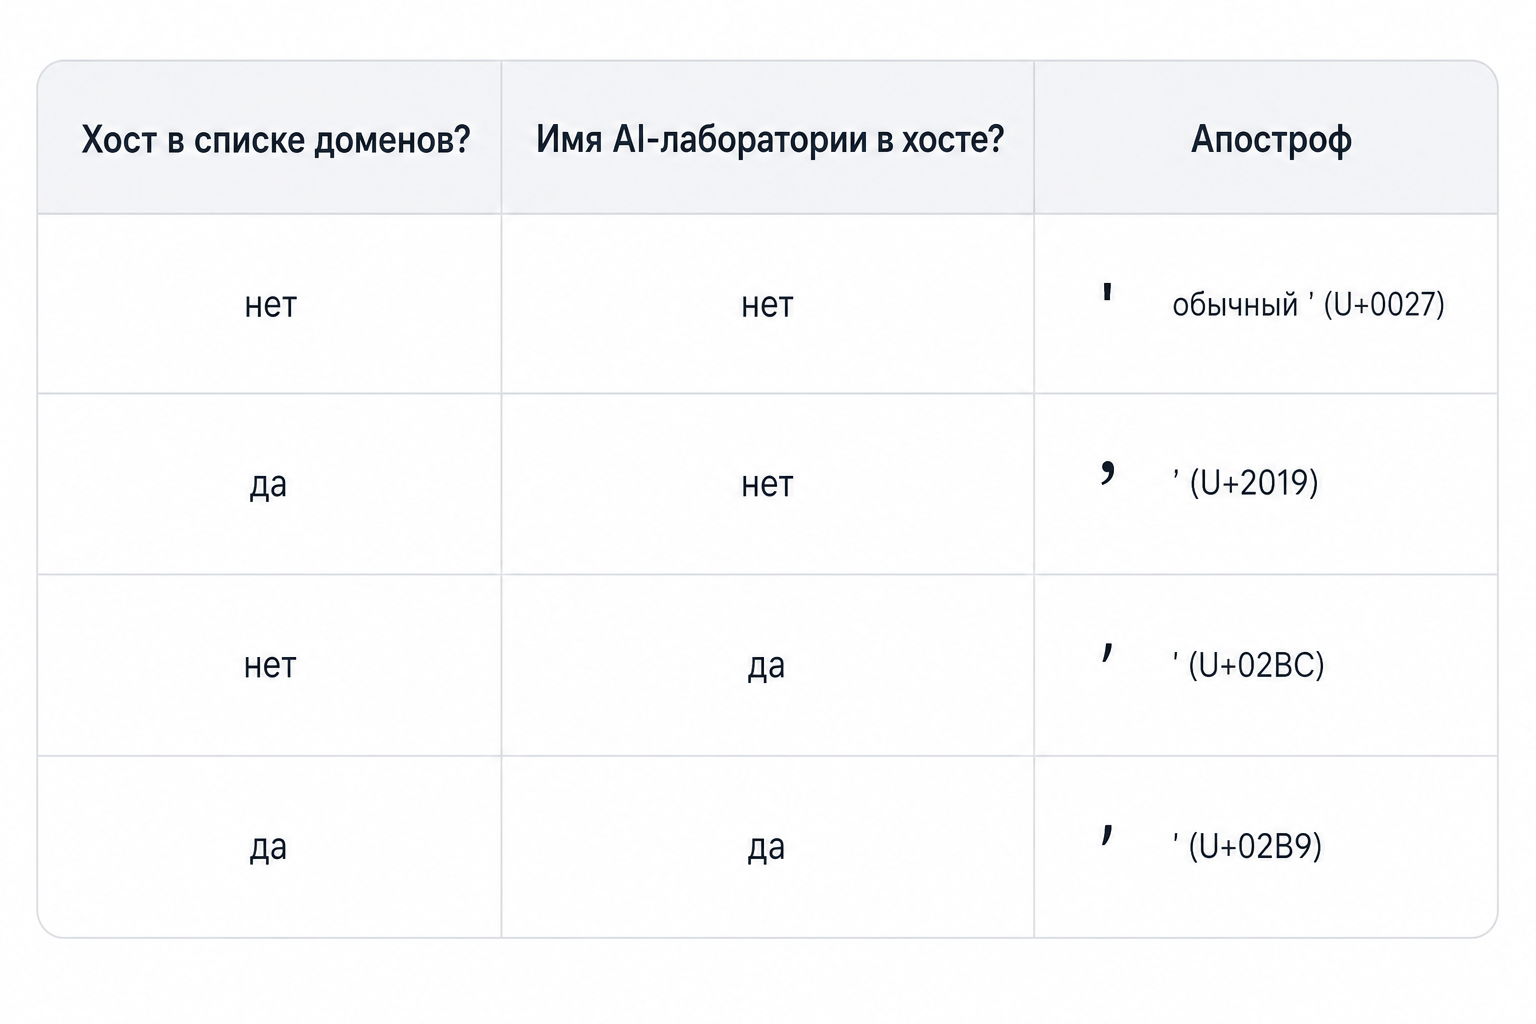
Task: Select 'нет' under AI-lab name in U+2019 row
Action: pyautogui.click(x=767, y=484)
